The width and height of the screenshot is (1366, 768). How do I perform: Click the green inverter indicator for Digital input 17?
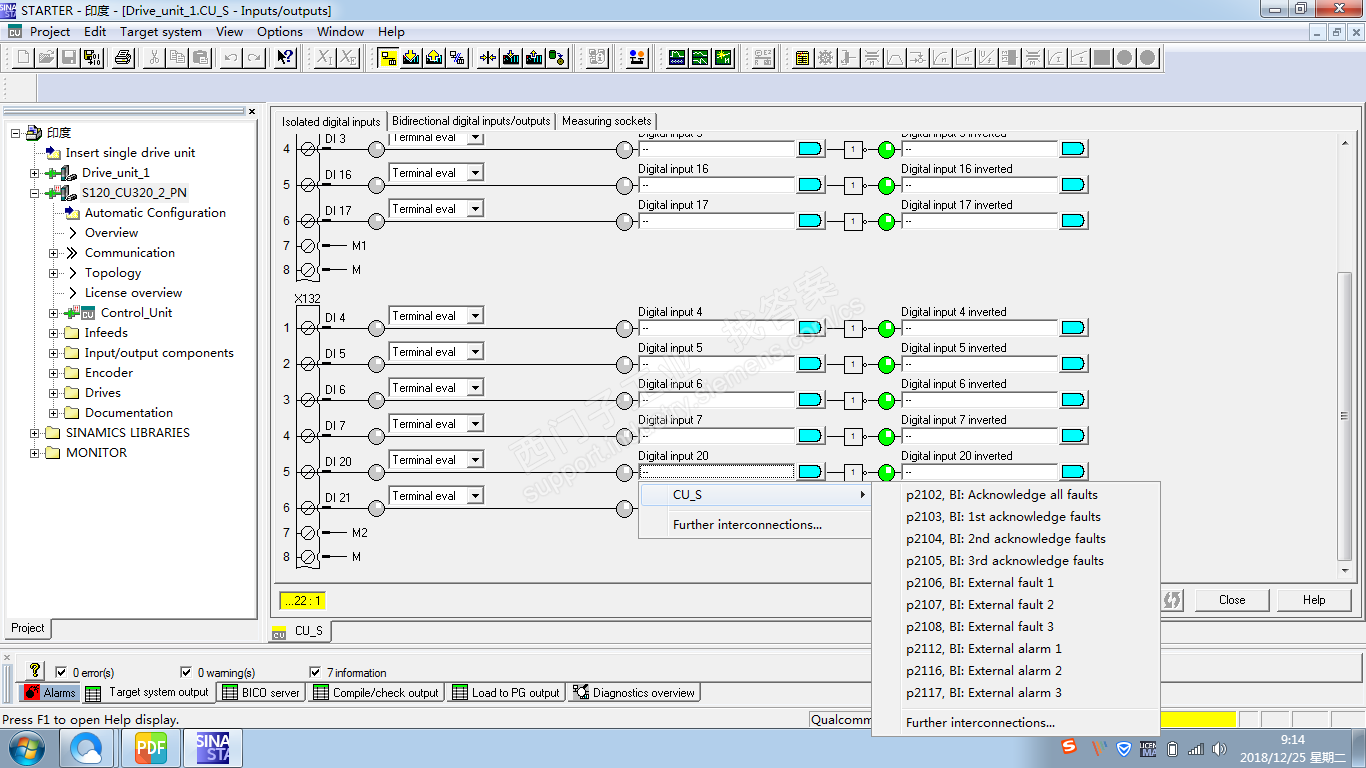pyautogui.click(x=886, y=222)
